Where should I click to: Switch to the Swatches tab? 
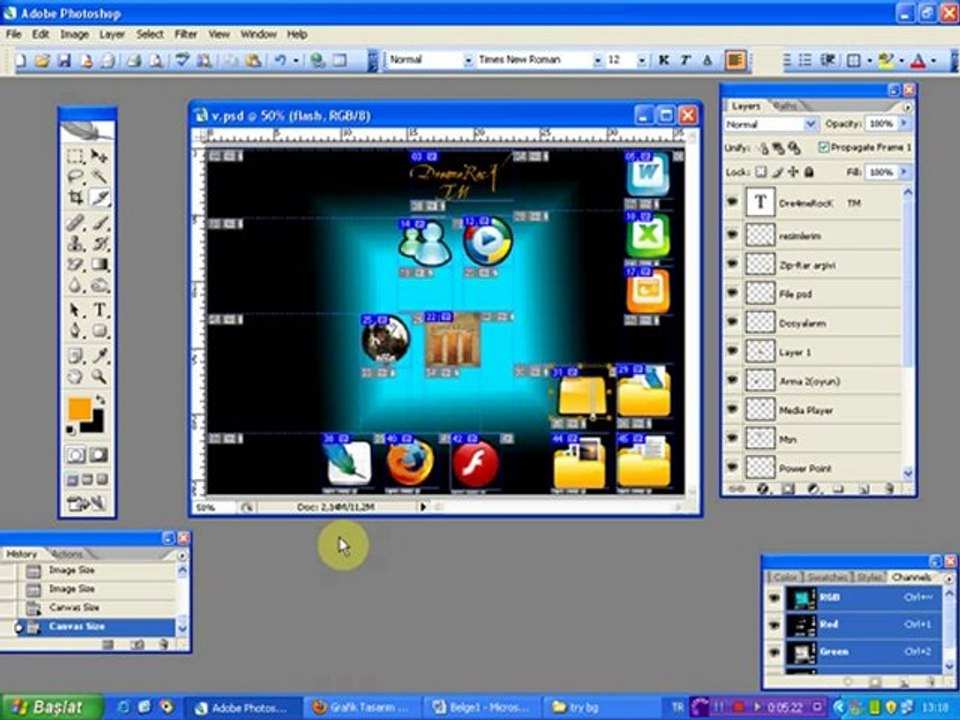(827, 577)
